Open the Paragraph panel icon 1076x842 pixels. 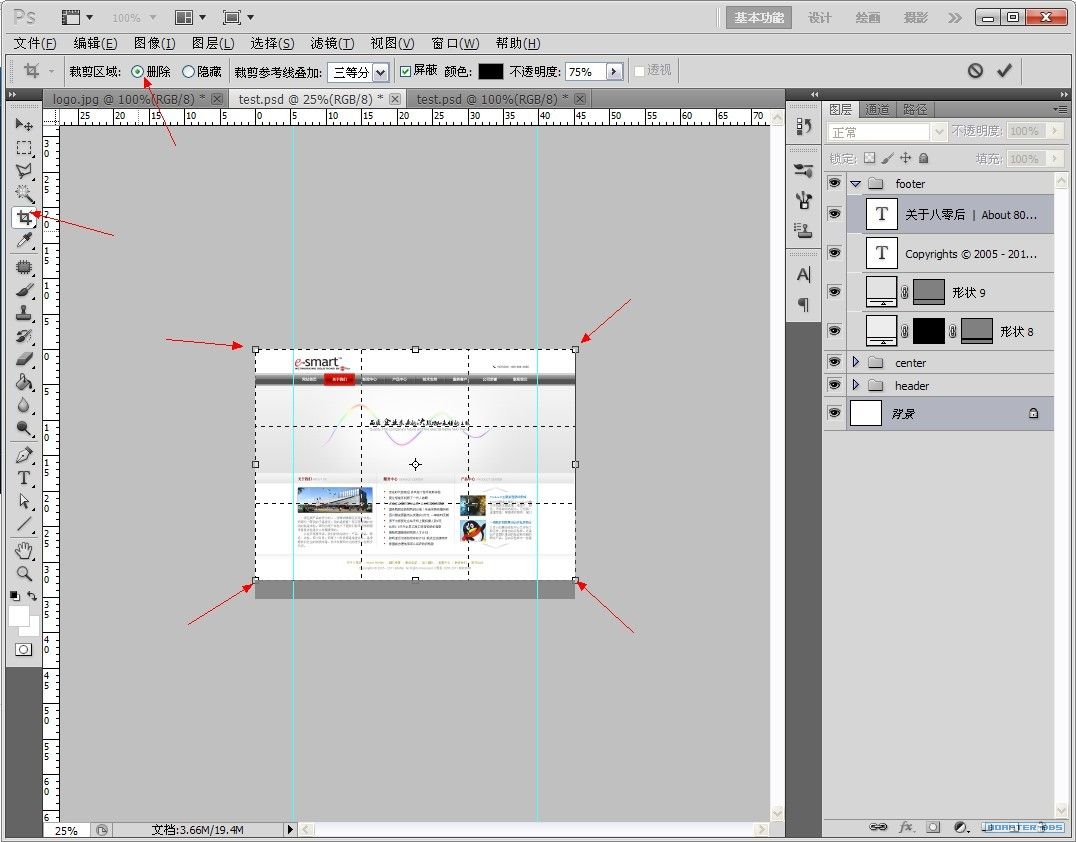click(804, 304)
